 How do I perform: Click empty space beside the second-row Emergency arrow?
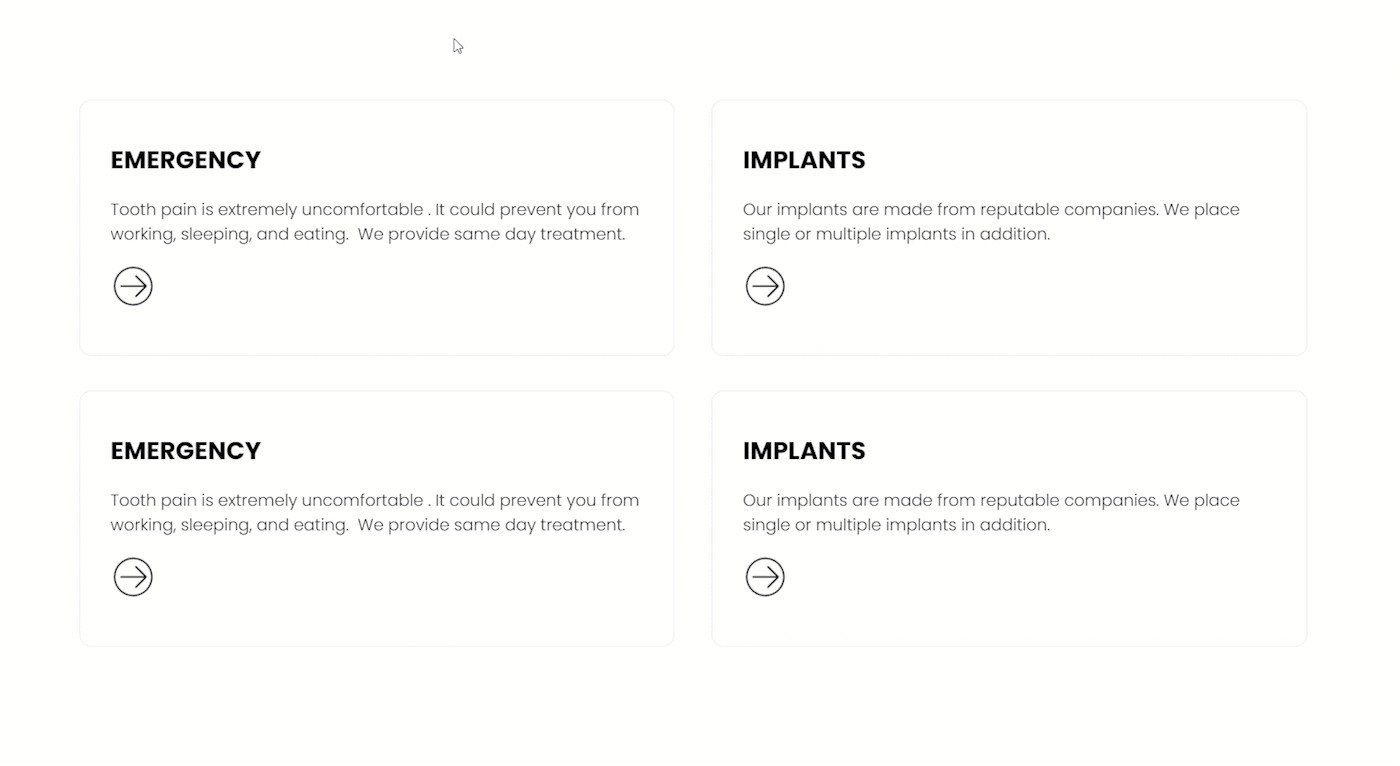tap(400, 578)
